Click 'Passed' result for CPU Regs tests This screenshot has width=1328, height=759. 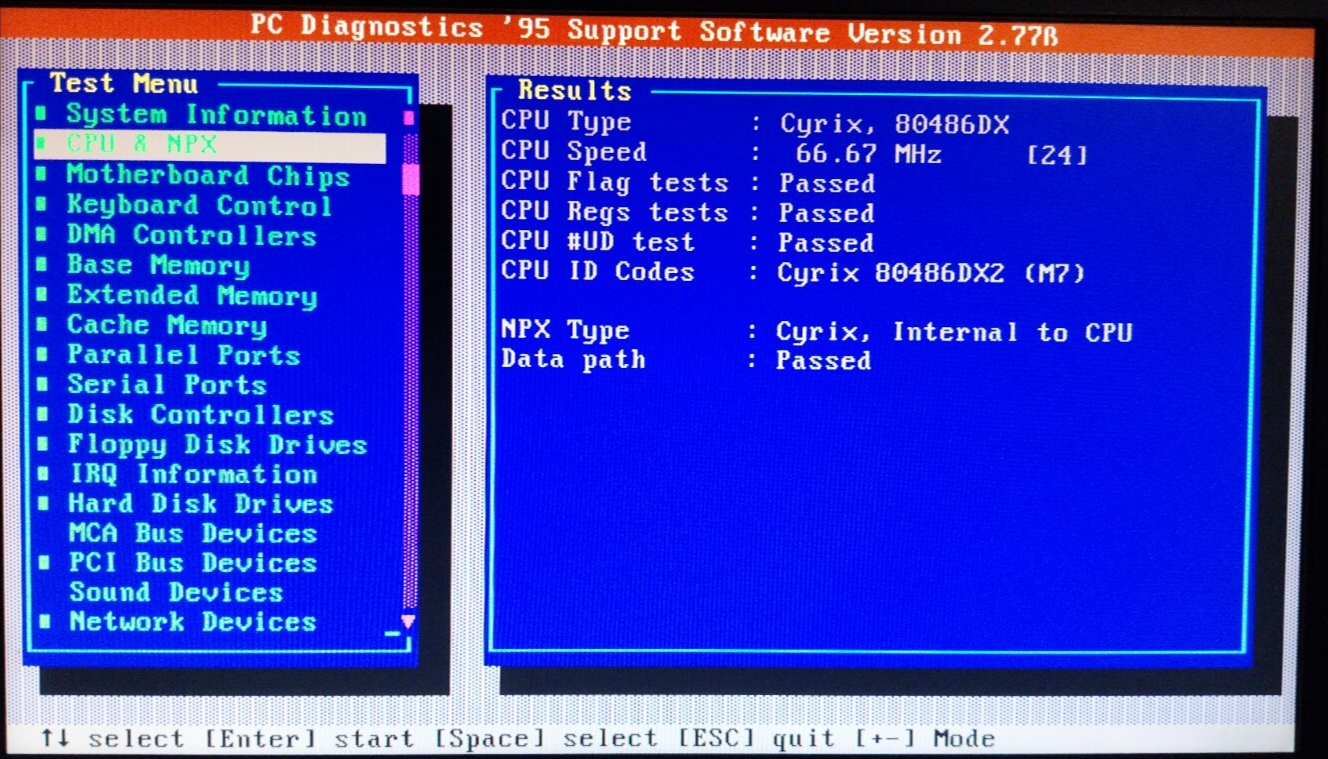click(827, 214)
